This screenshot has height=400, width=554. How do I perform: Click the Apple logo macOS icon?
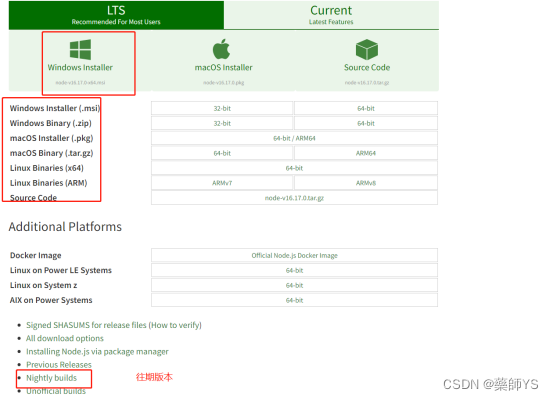222,49
